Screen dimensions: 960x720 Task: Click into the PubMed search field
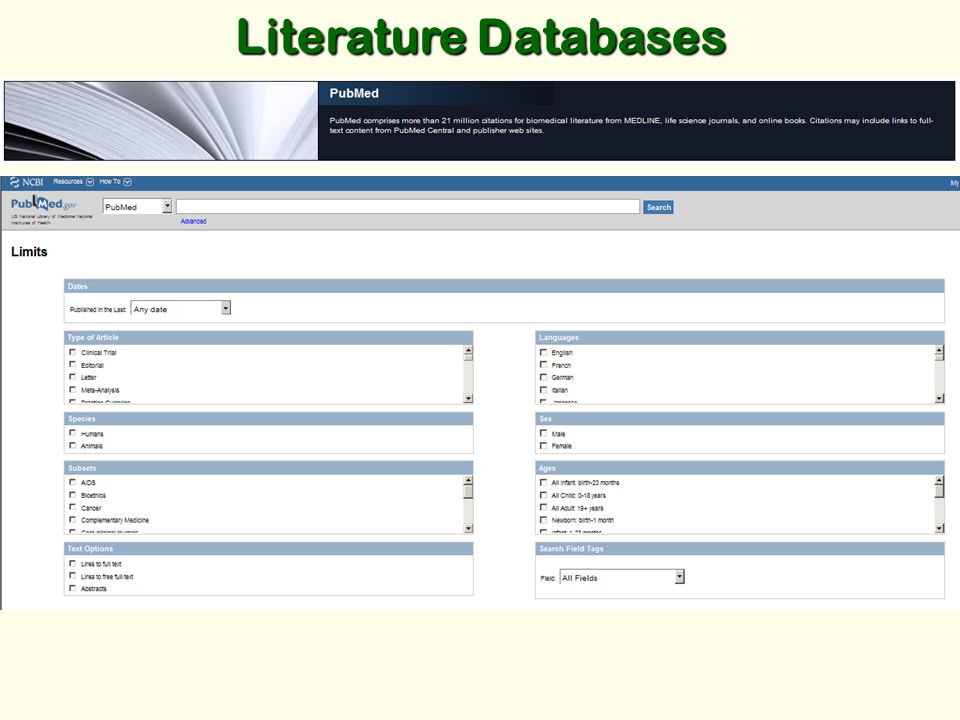[x=408, y=207]
